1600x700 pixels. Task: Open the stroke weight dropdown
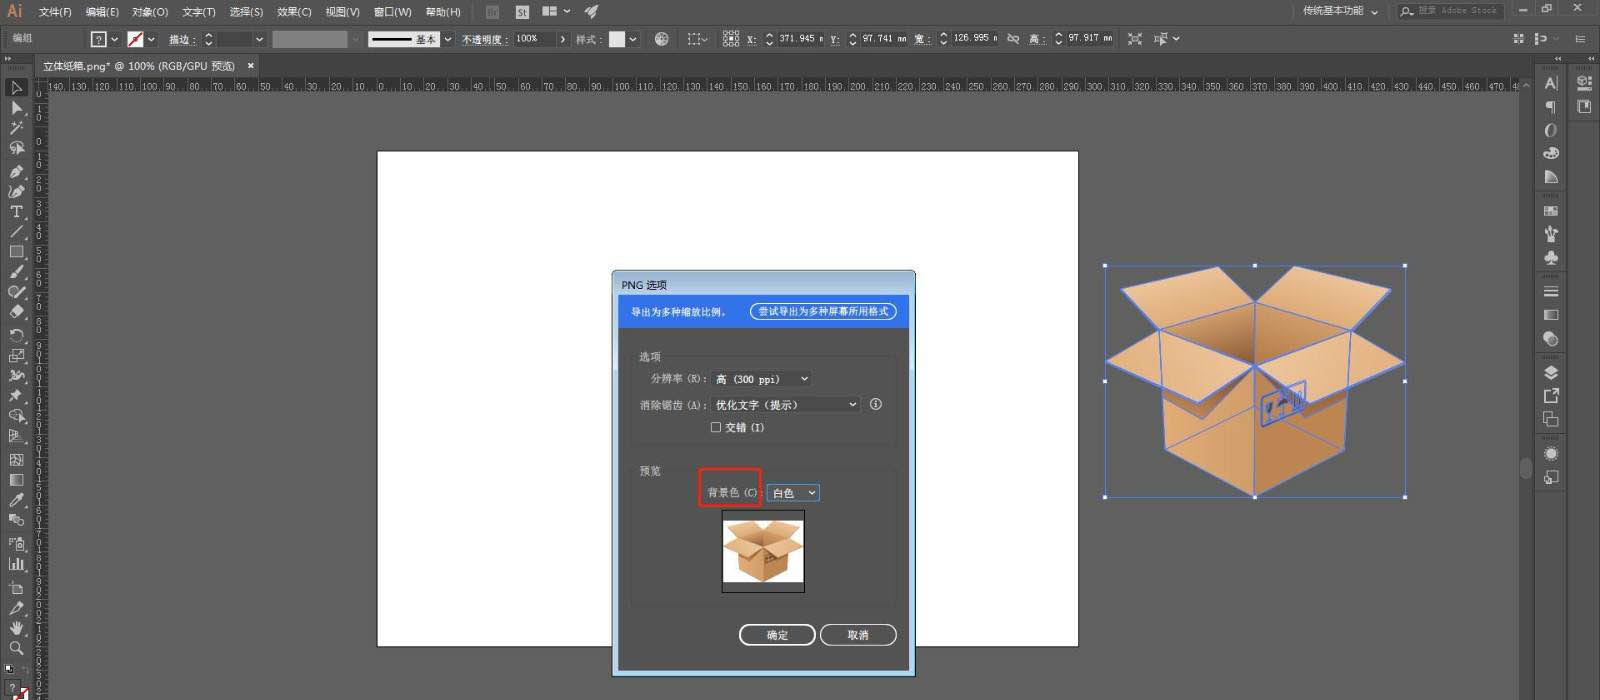pyautogui.click(x=260, y=39)
